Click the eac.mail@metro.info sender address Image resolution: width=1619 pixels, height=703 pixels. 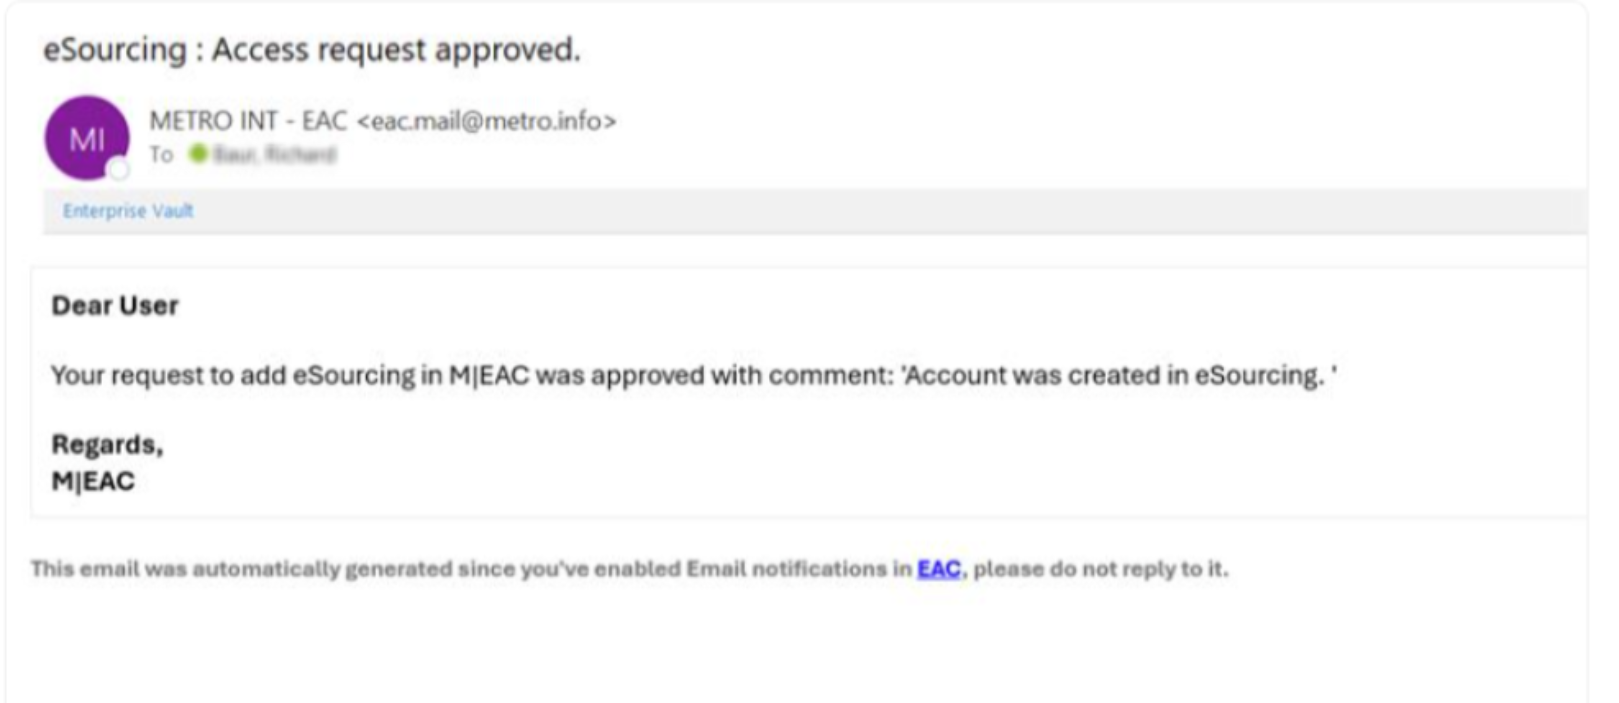coord(487,121)
